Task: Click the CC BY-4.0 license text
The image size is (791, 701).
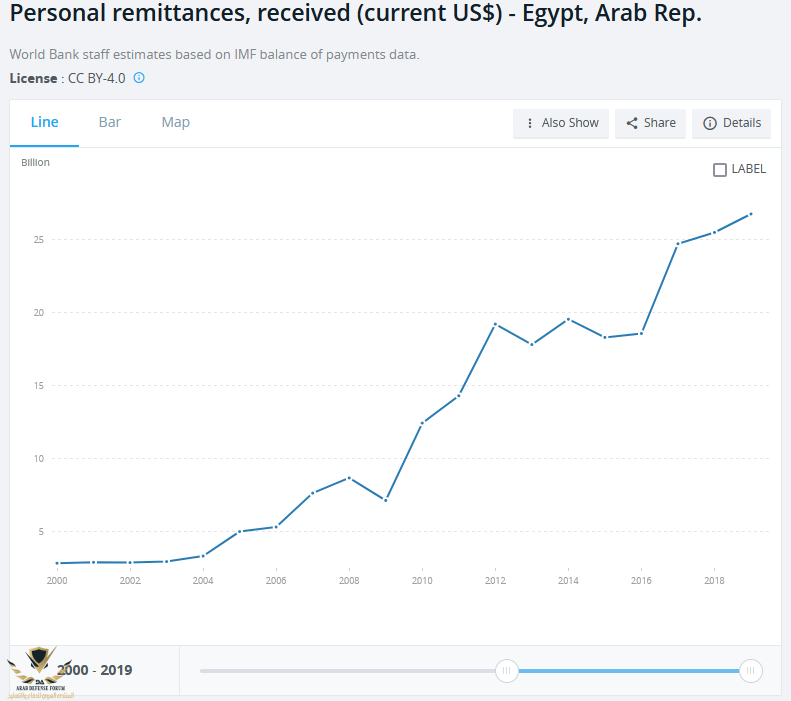Action: click(97, 77)
